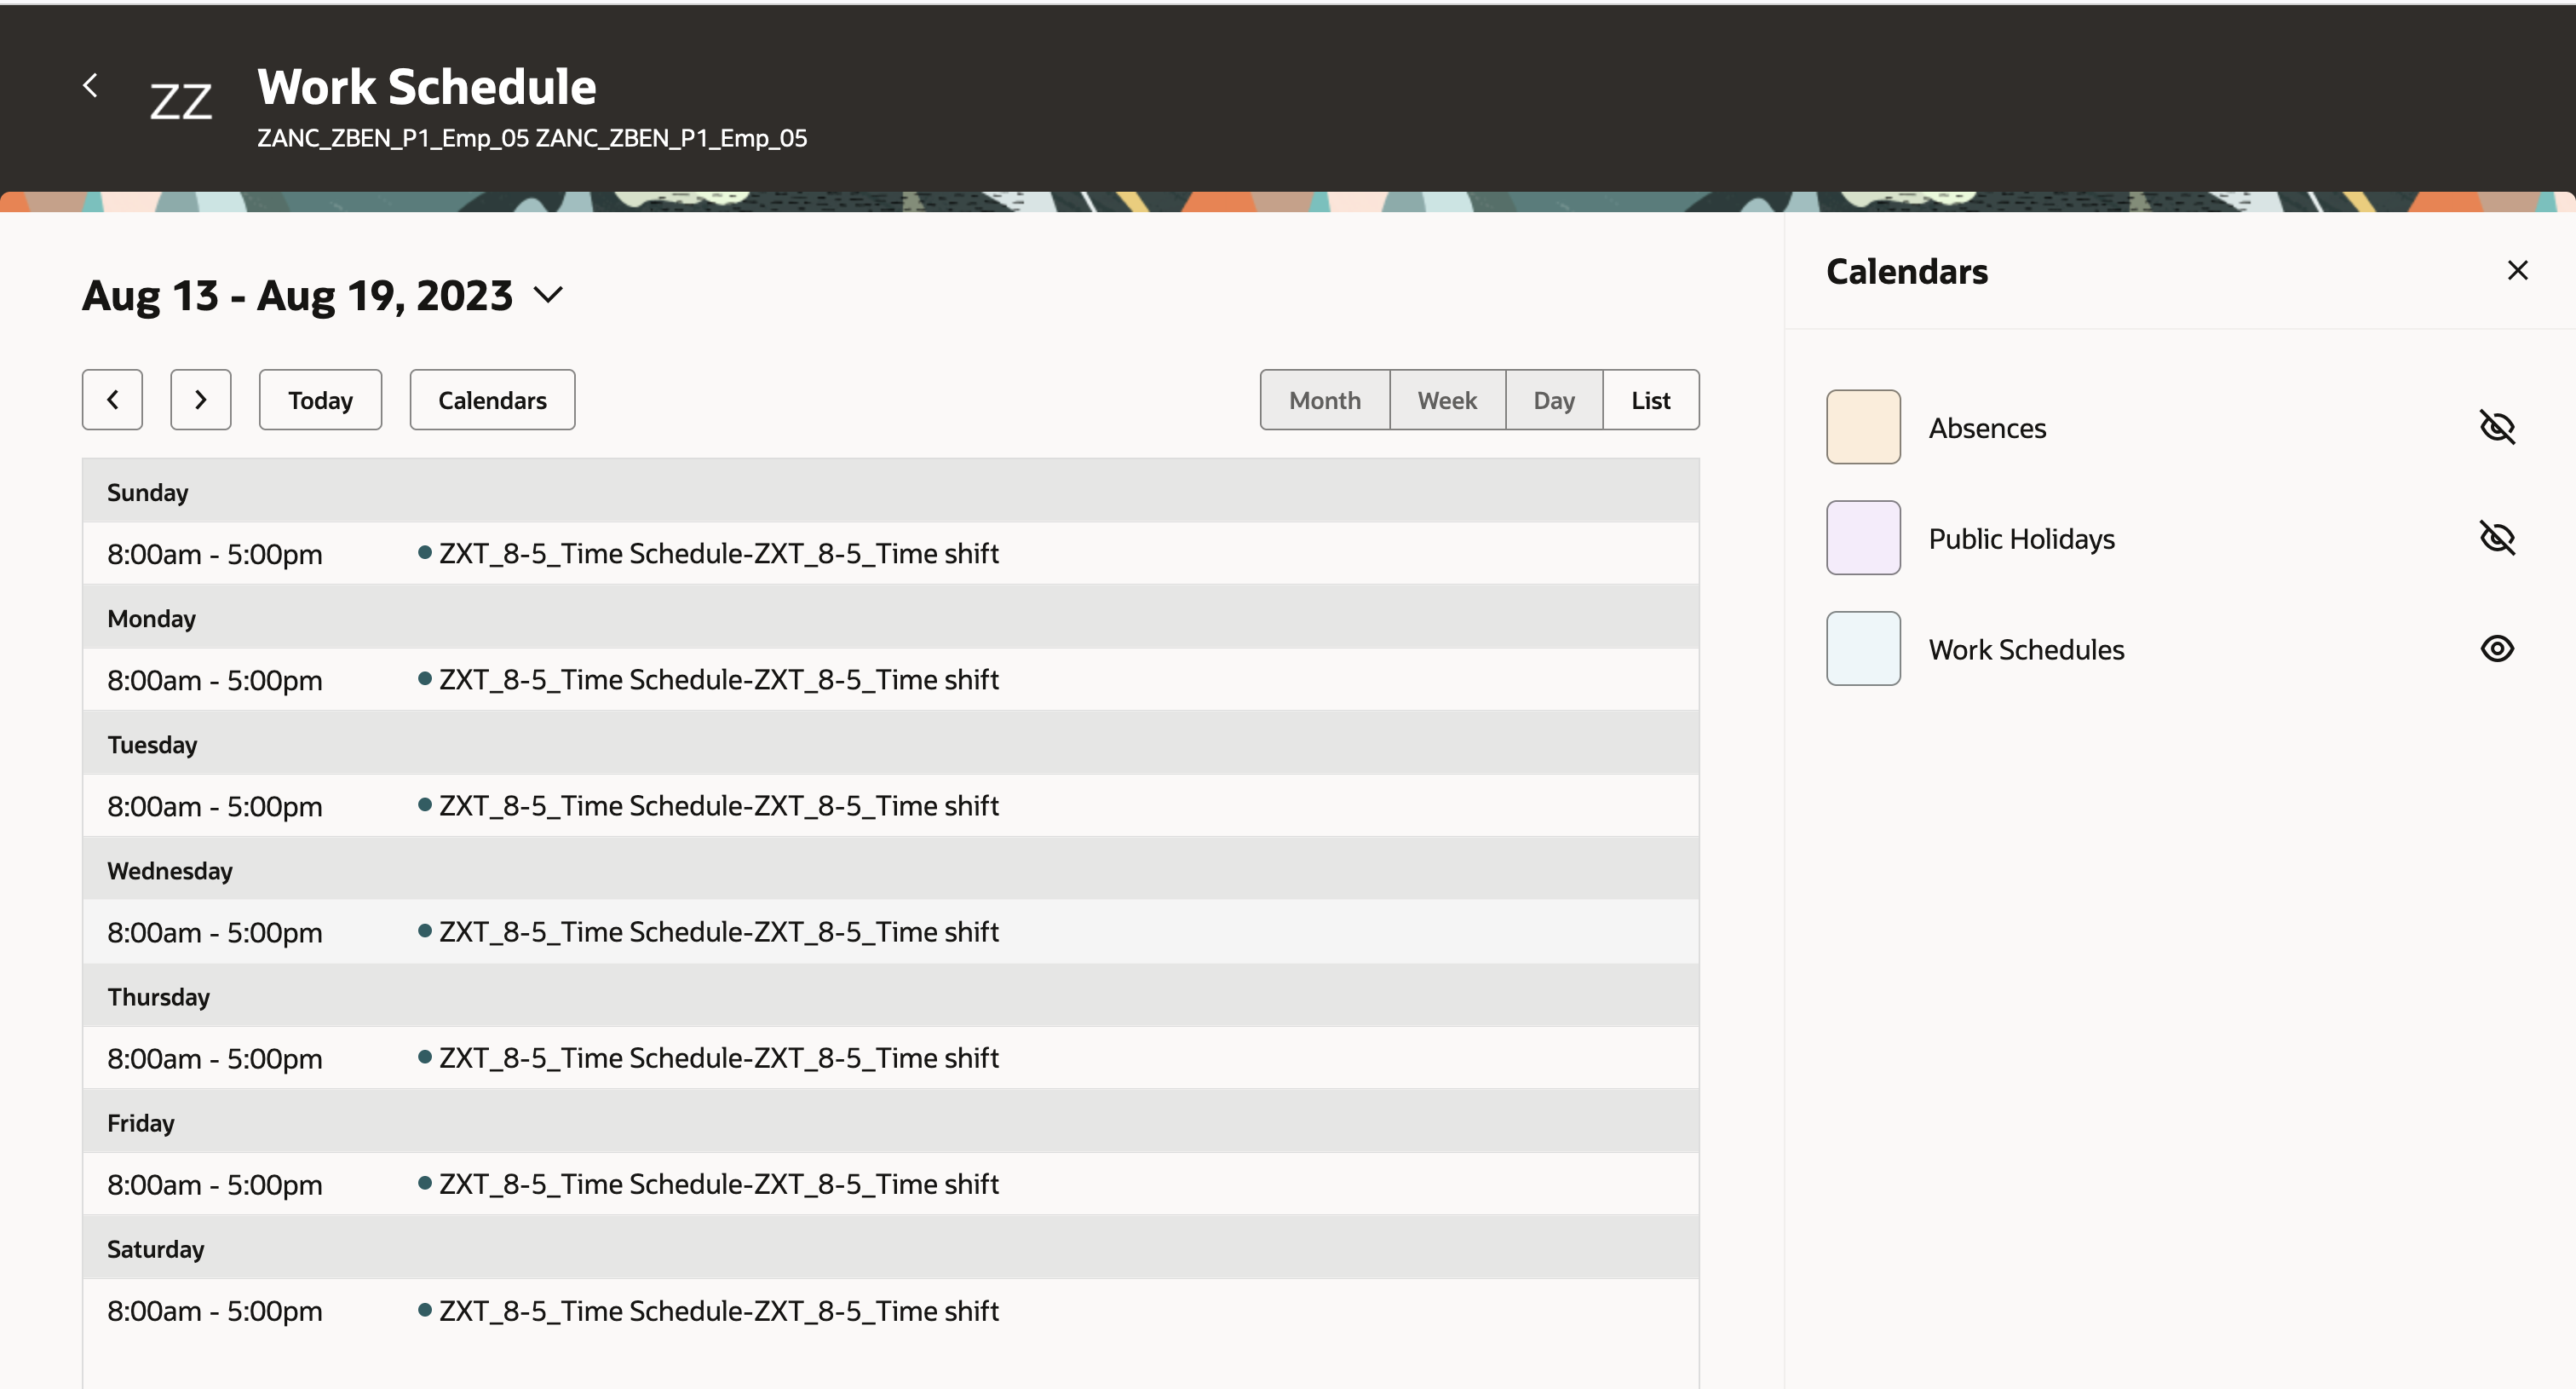Screen dimensions: 2576x1389
Task: Select the Week view option
Action: pos(1447,399)
